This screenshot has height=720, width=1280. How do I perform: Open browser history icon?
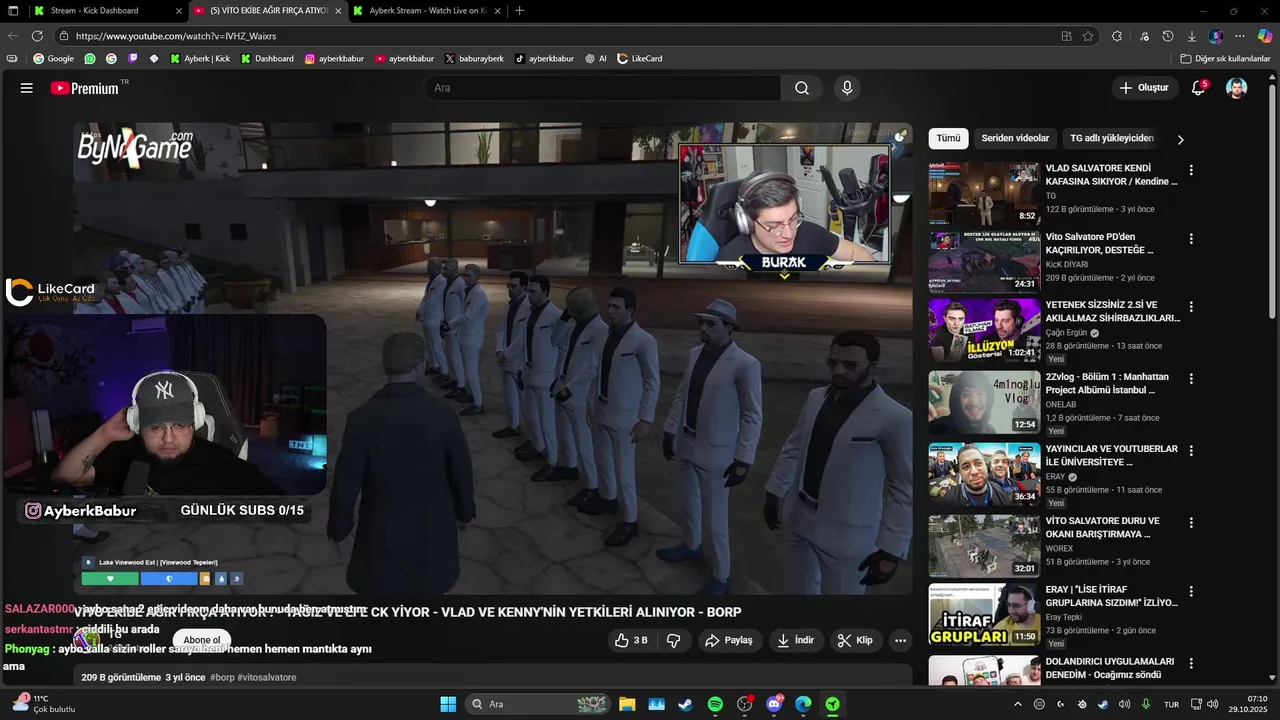(x=1168, y=36)
